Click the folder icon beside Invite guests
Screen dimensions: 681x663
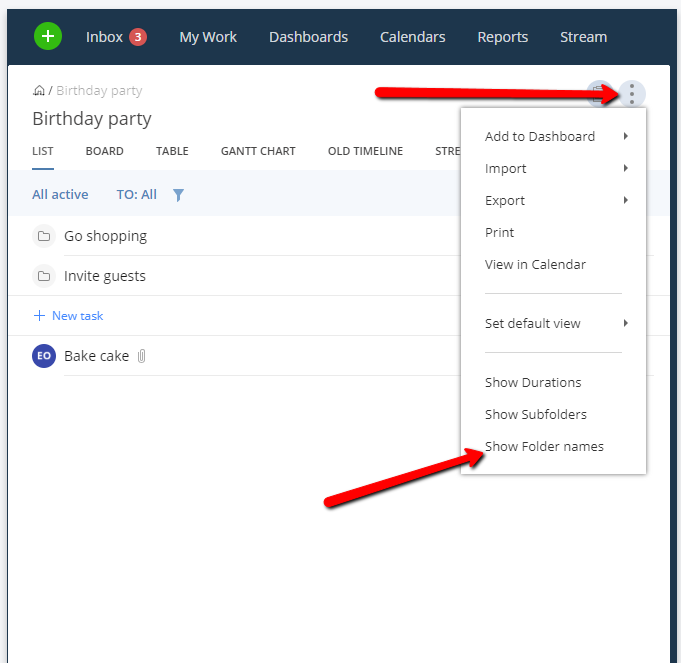click(43, 276)
